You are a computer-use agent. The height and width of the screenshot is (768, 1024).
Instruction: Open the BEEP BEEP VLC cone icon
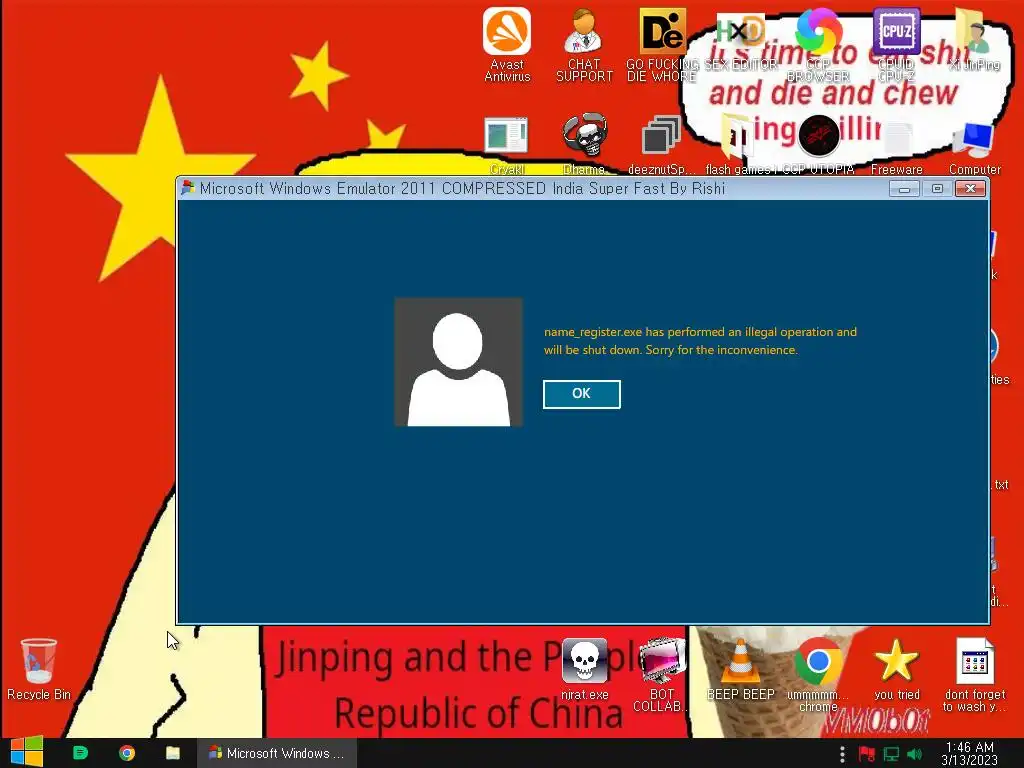tap(740, 669)
